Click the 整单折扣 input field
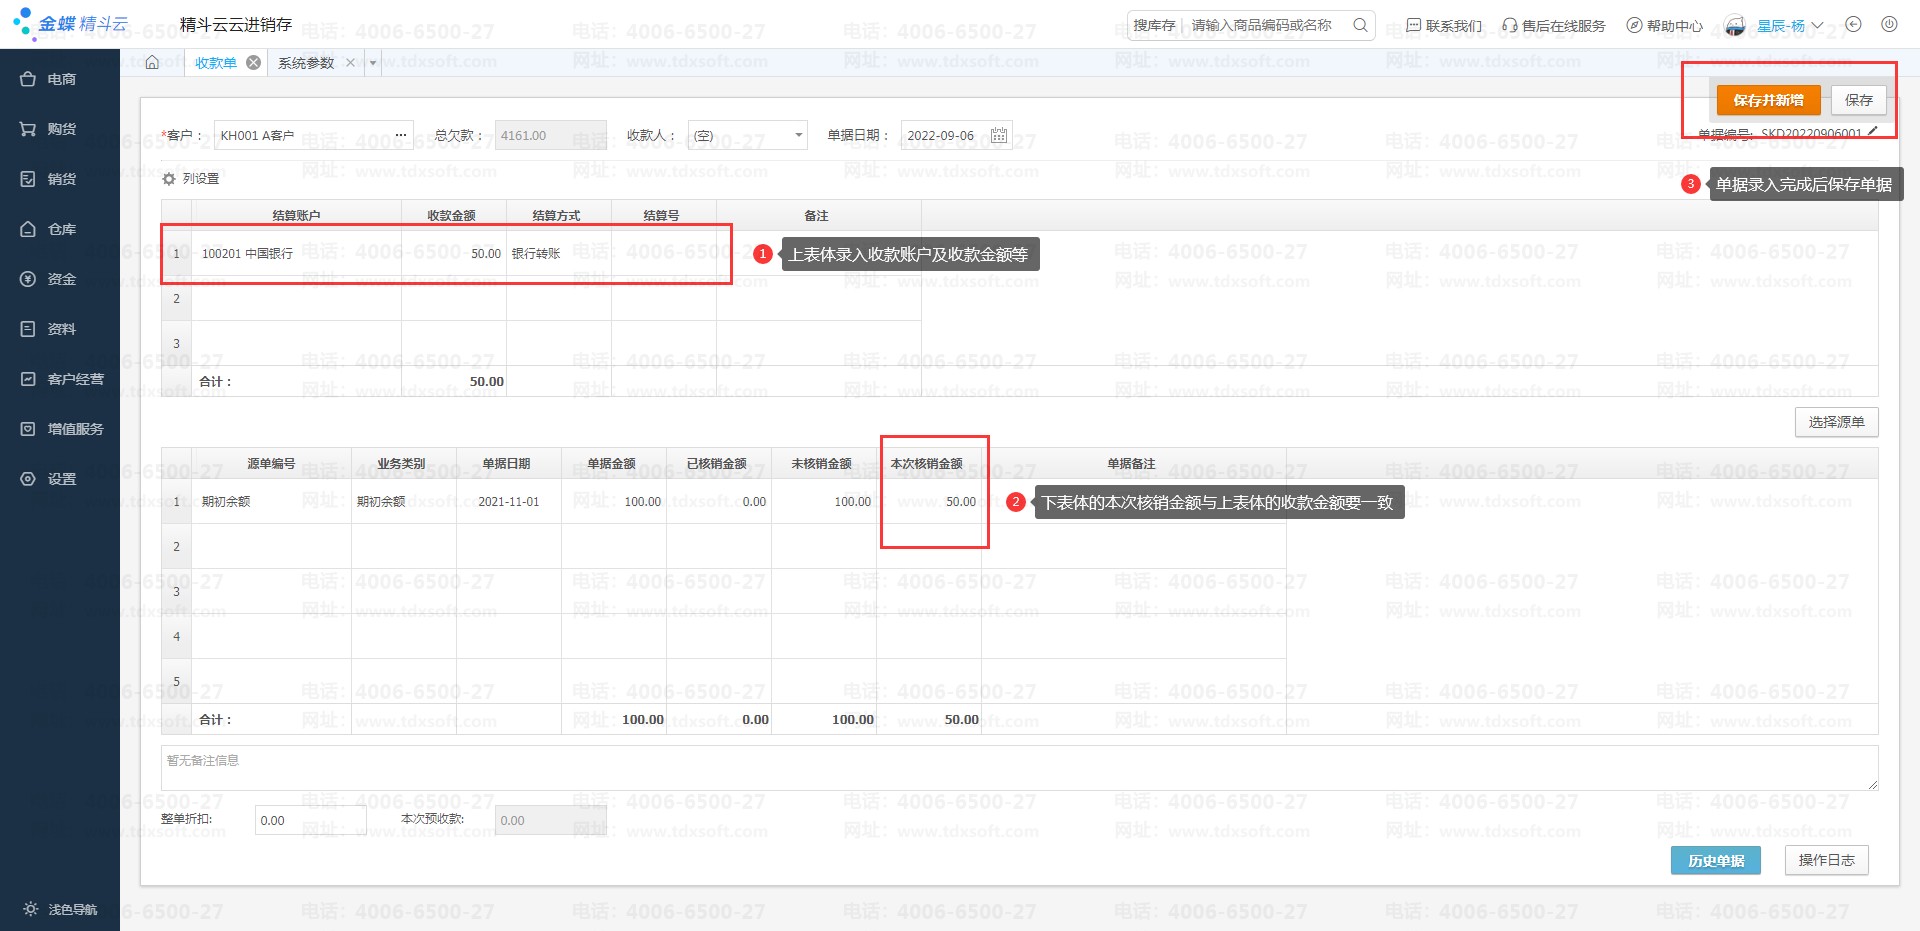Image resolution: width=1920 pixels, height=931 pixels. pos(309,820)
